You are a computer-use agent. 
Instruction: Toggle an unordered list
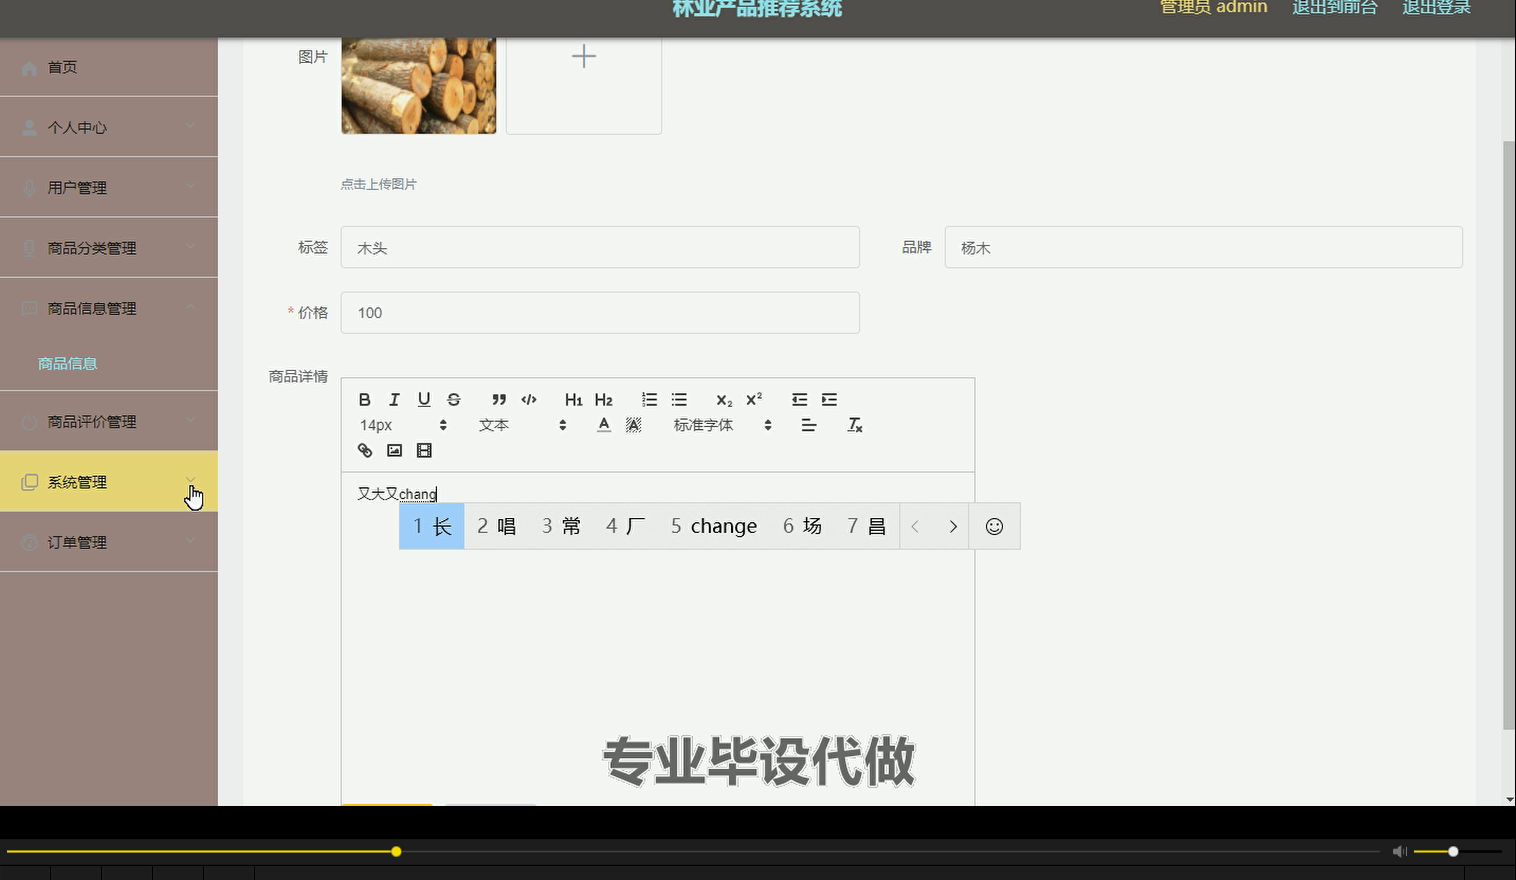(x=679, y=399)
